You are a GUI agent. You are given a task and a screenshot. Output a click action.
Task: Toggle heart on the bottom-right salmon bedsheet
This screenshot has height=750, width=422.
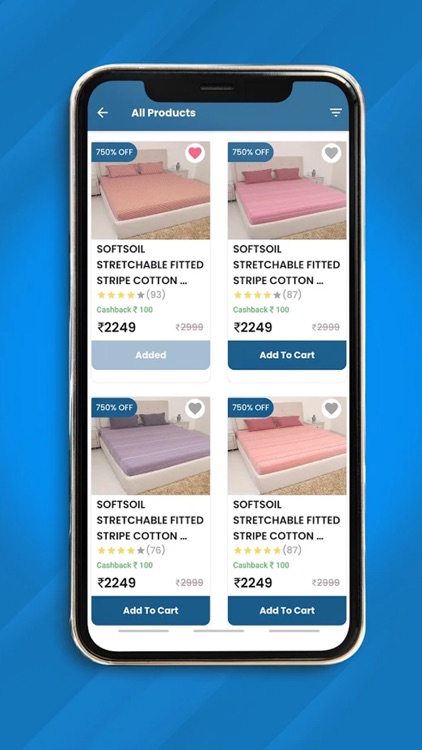331,408
